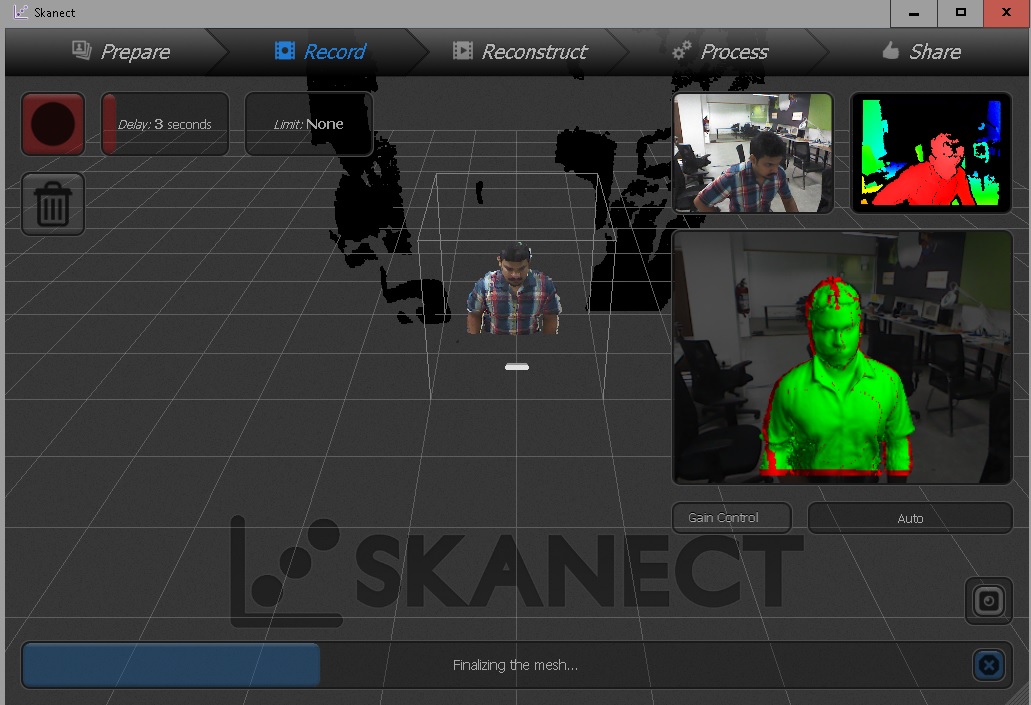This screenshot has height=705, width=1031.
Task: Delete the scan using the trash icon
Action: pos(53,204)
